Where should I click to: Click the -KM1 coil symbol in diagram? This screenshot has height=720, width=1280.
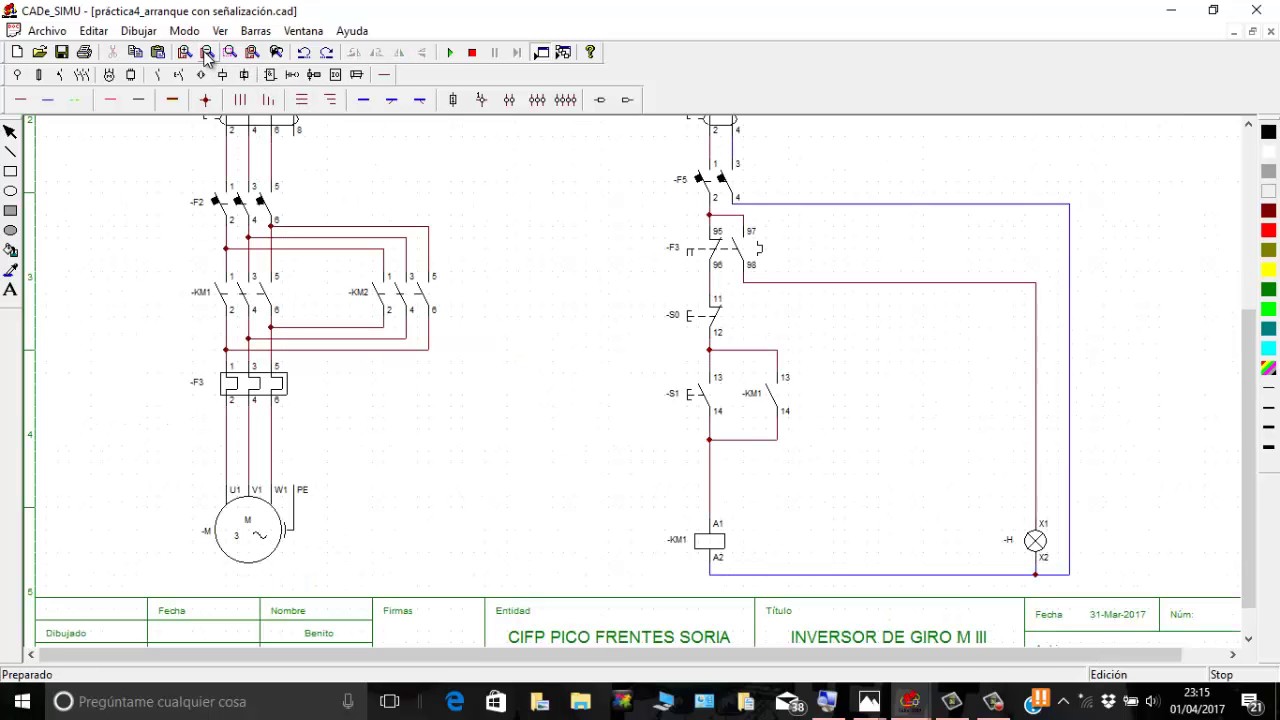710,541
